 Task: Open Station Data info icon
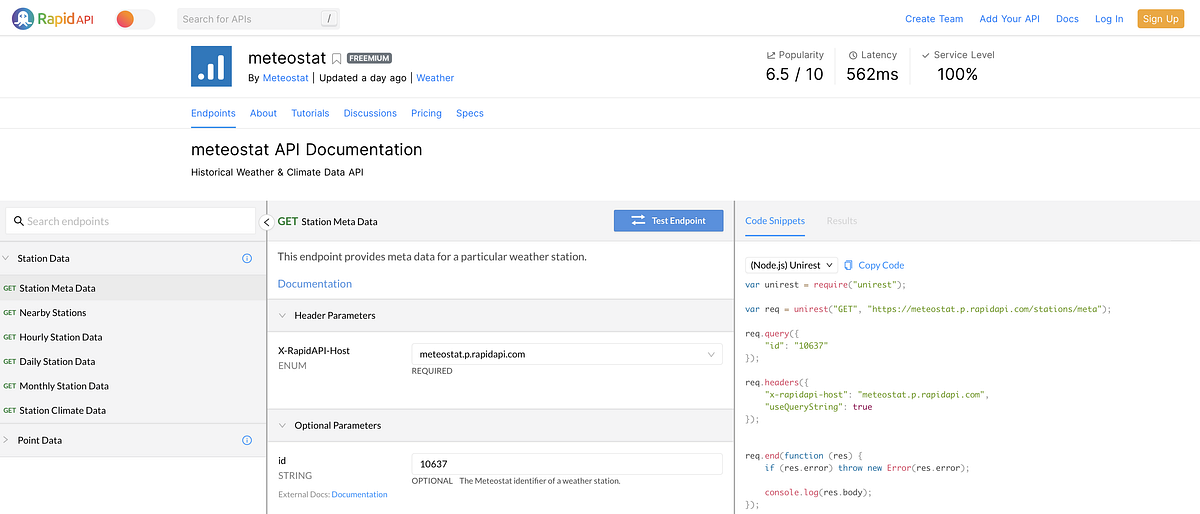247,258
